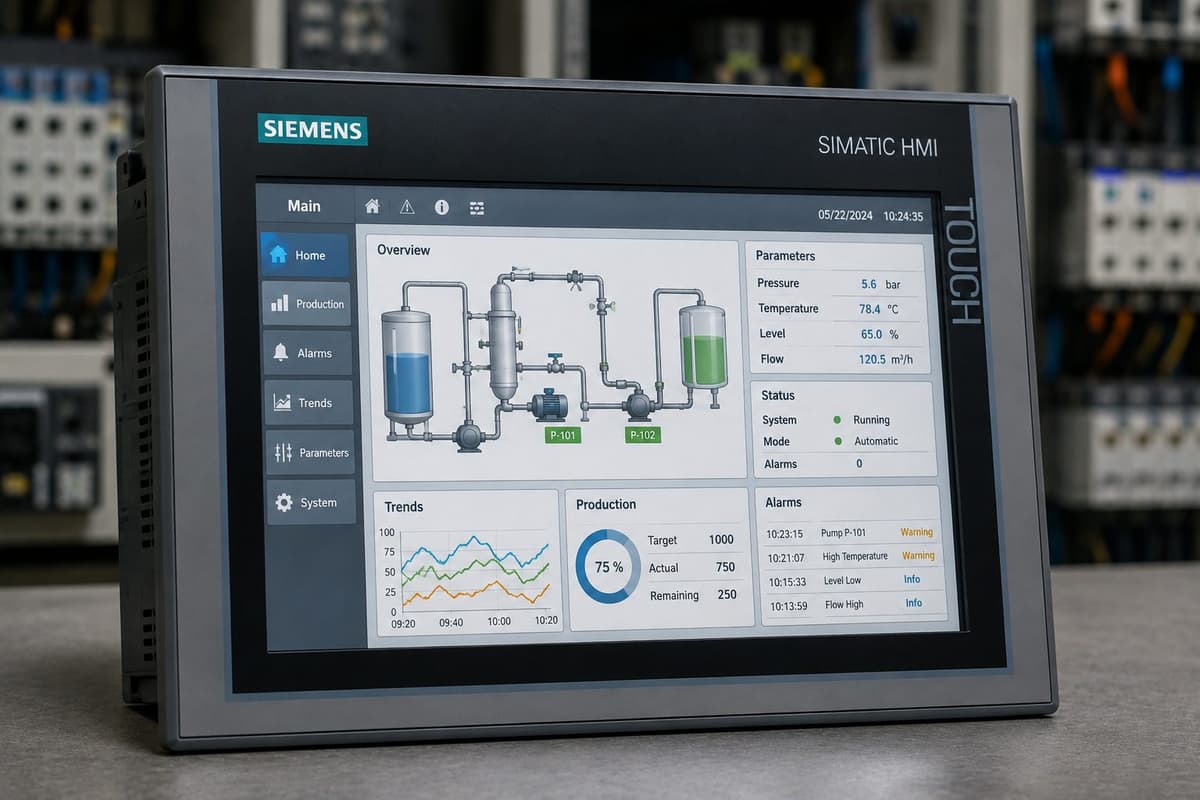
Task: Open the Trends sidebar button
Action: coord(309,403)
